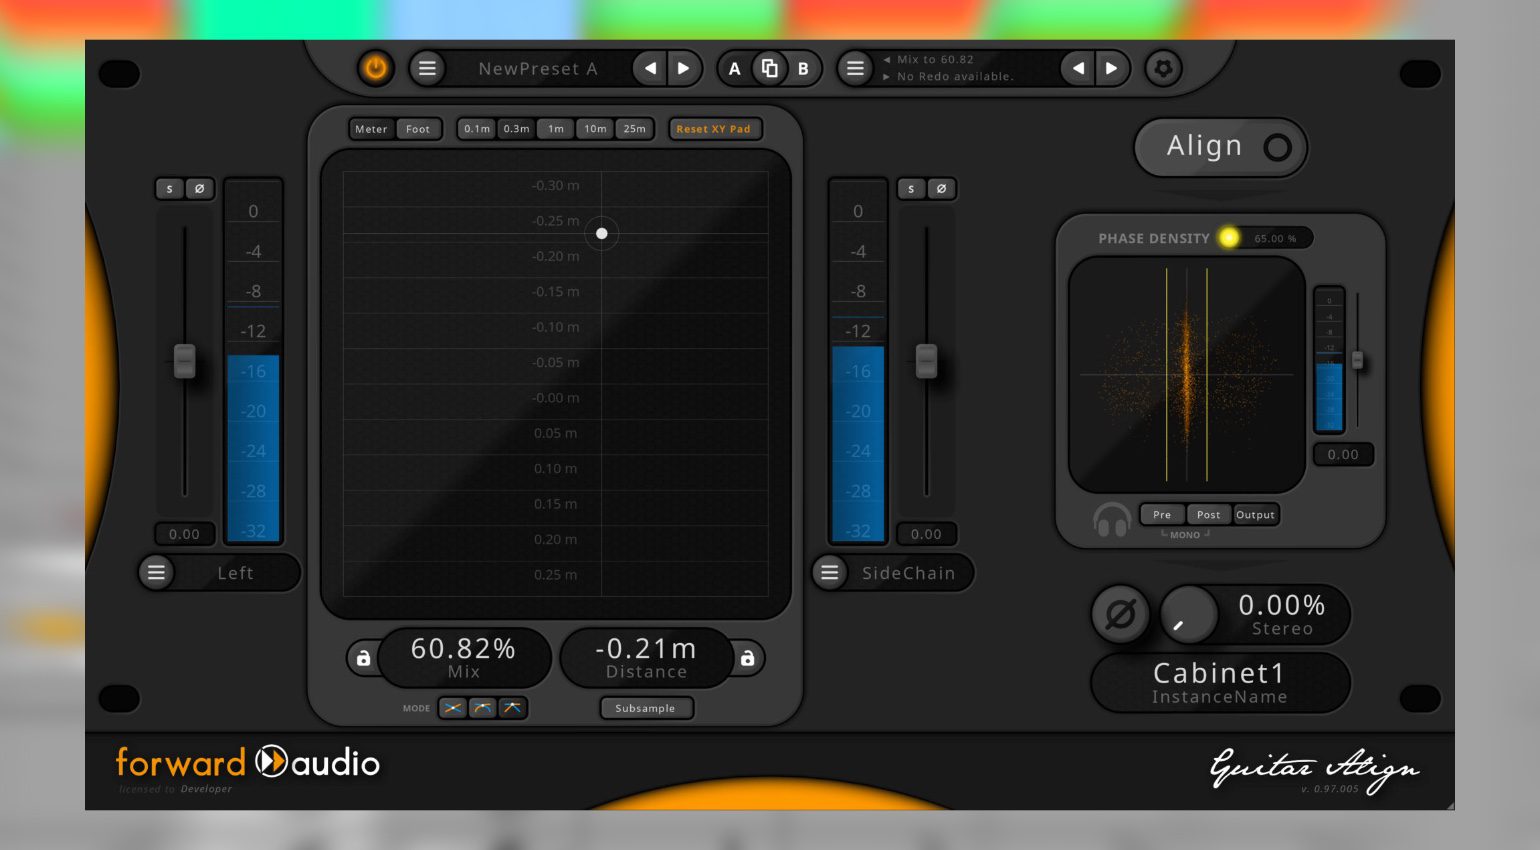1540x850 pixels.
Task: Select the first crossfade mode icon
Action: (x=454, y=708)
